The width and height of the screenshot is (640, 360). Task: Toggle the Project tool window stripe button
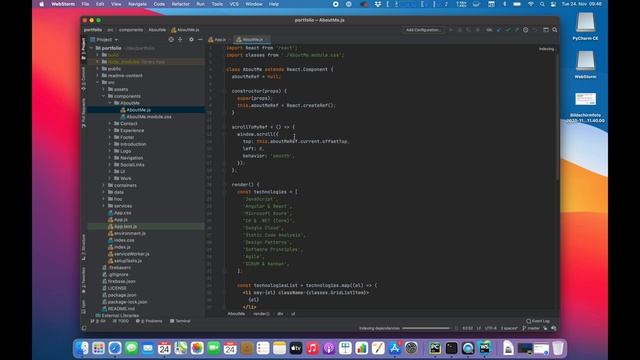pyautogui.click(x=84, y=49)
